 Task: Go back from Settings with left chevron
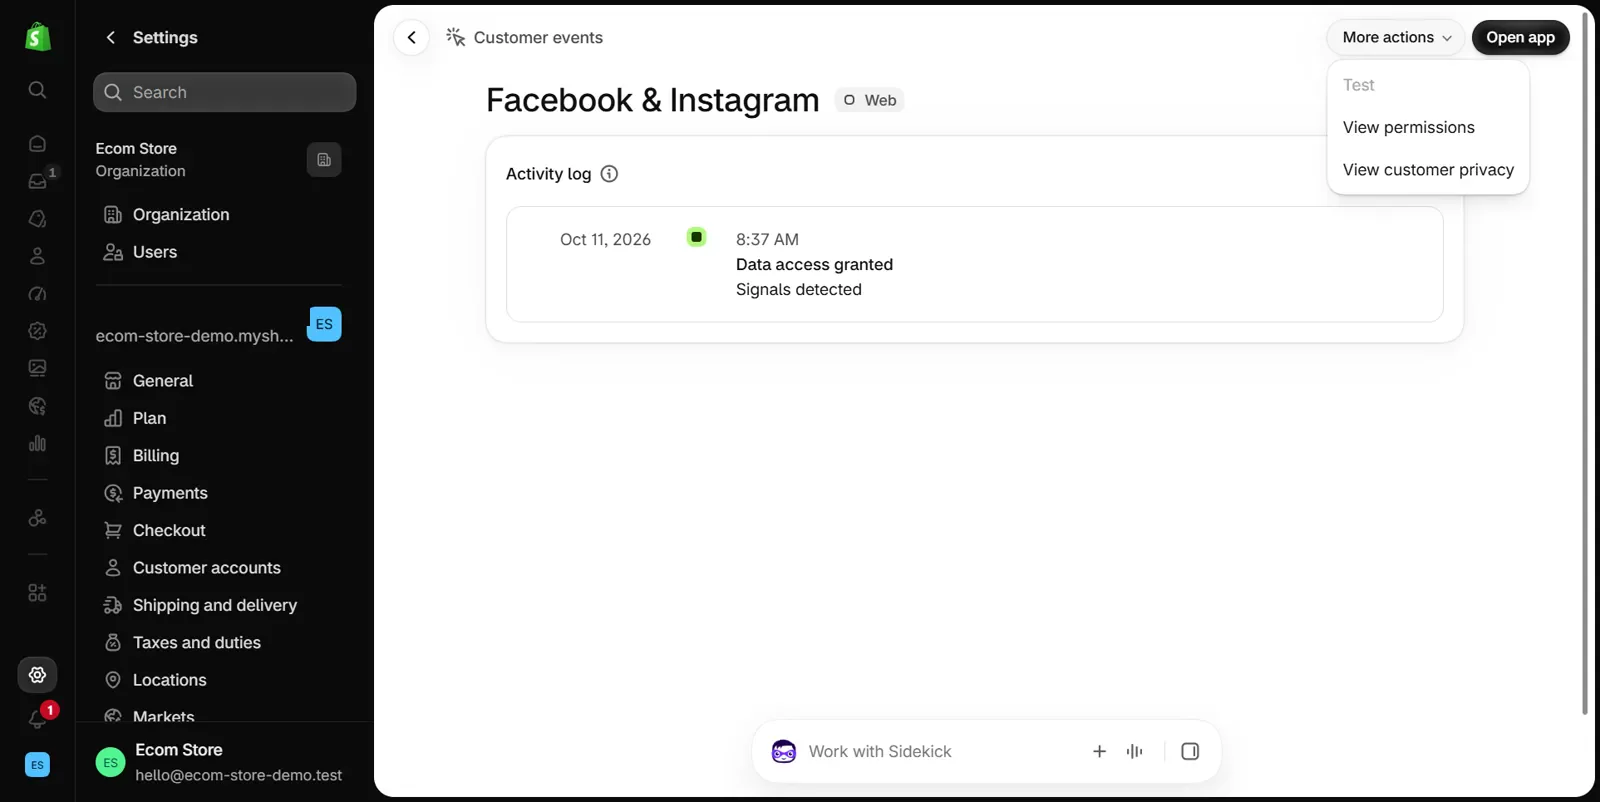111,37
